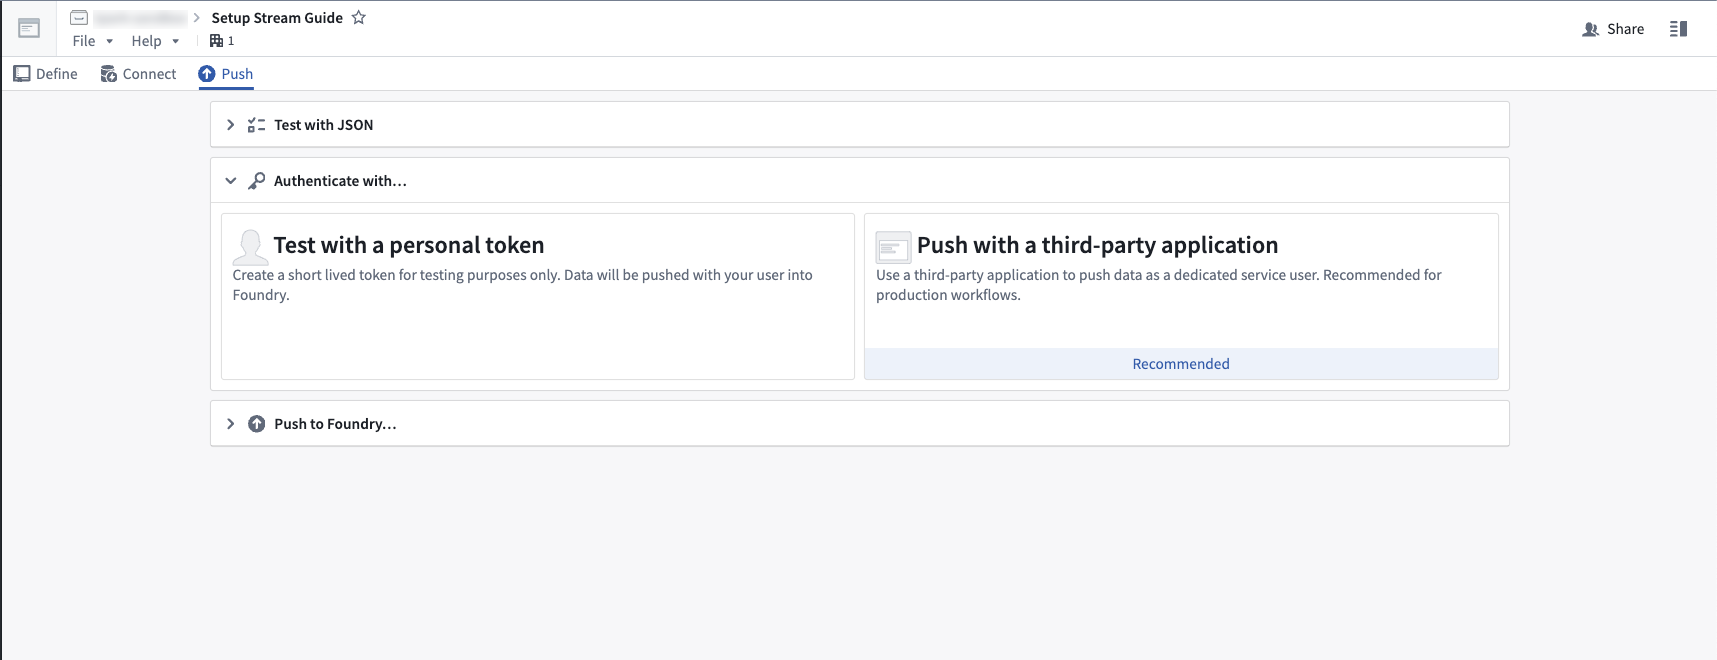
Task: Star the Setup Stream Guide as favorite
Action: pyautogui.click(x=359, y=18)
